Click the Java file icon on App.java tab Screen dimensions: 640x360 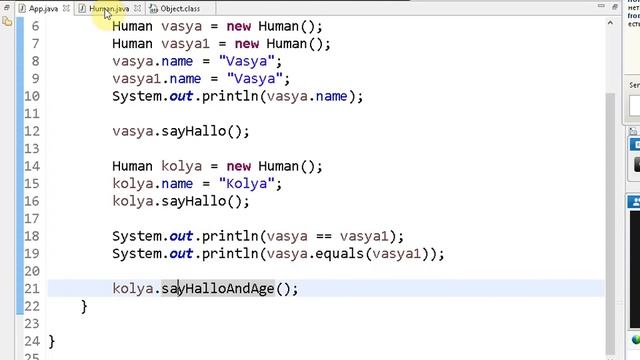[x=22, y=9]
